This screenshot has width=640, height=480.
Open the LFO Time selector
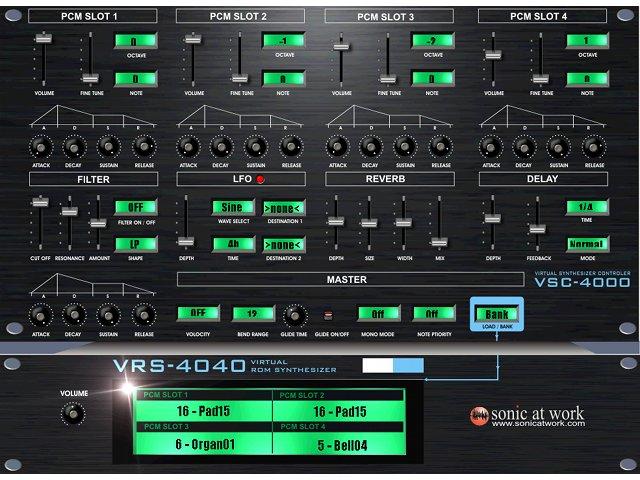pos(234,244)
